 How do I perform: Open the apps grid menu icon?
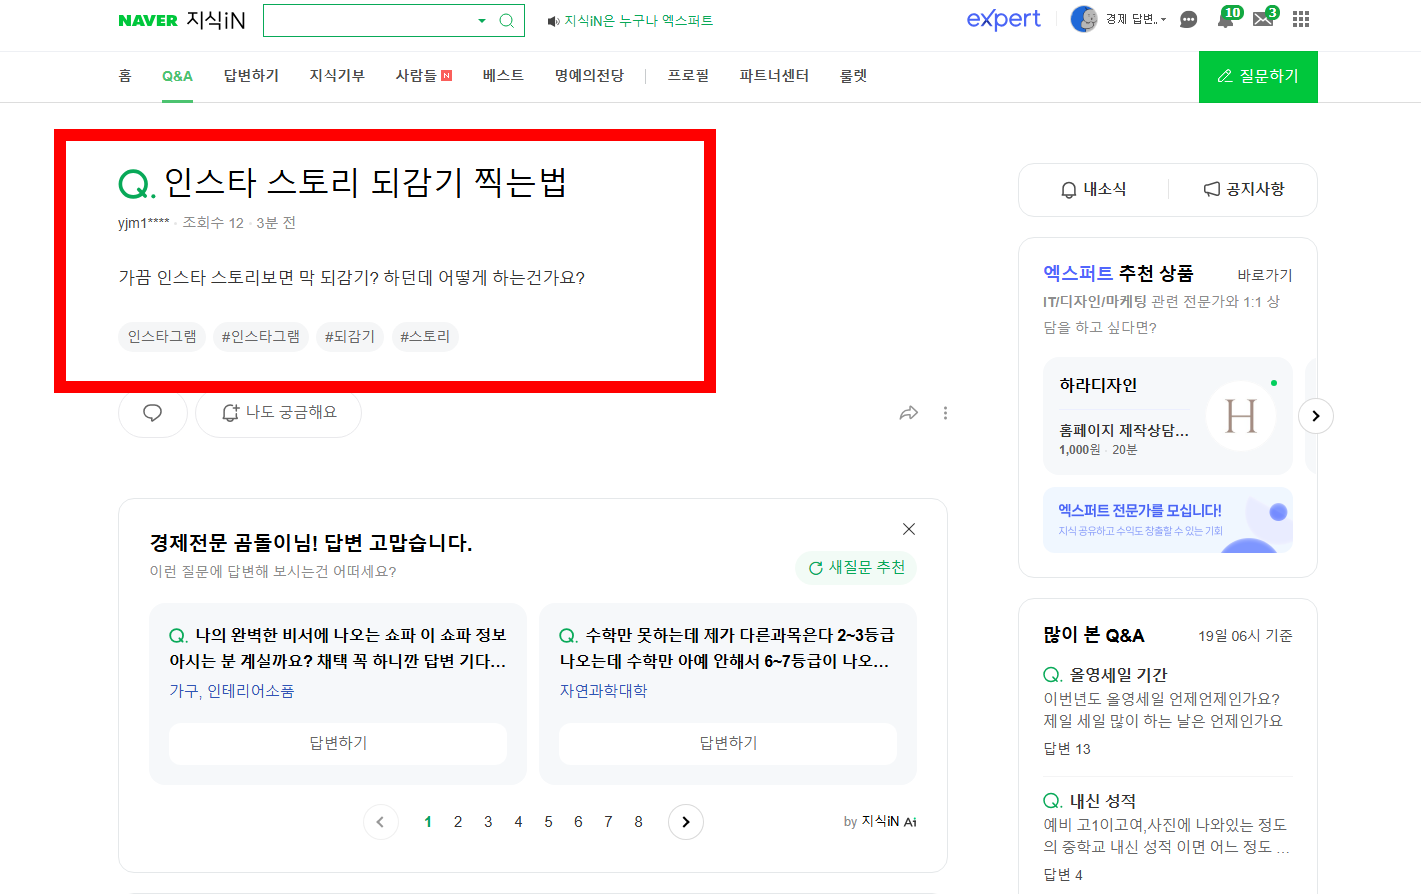[x=1301, y=19]
